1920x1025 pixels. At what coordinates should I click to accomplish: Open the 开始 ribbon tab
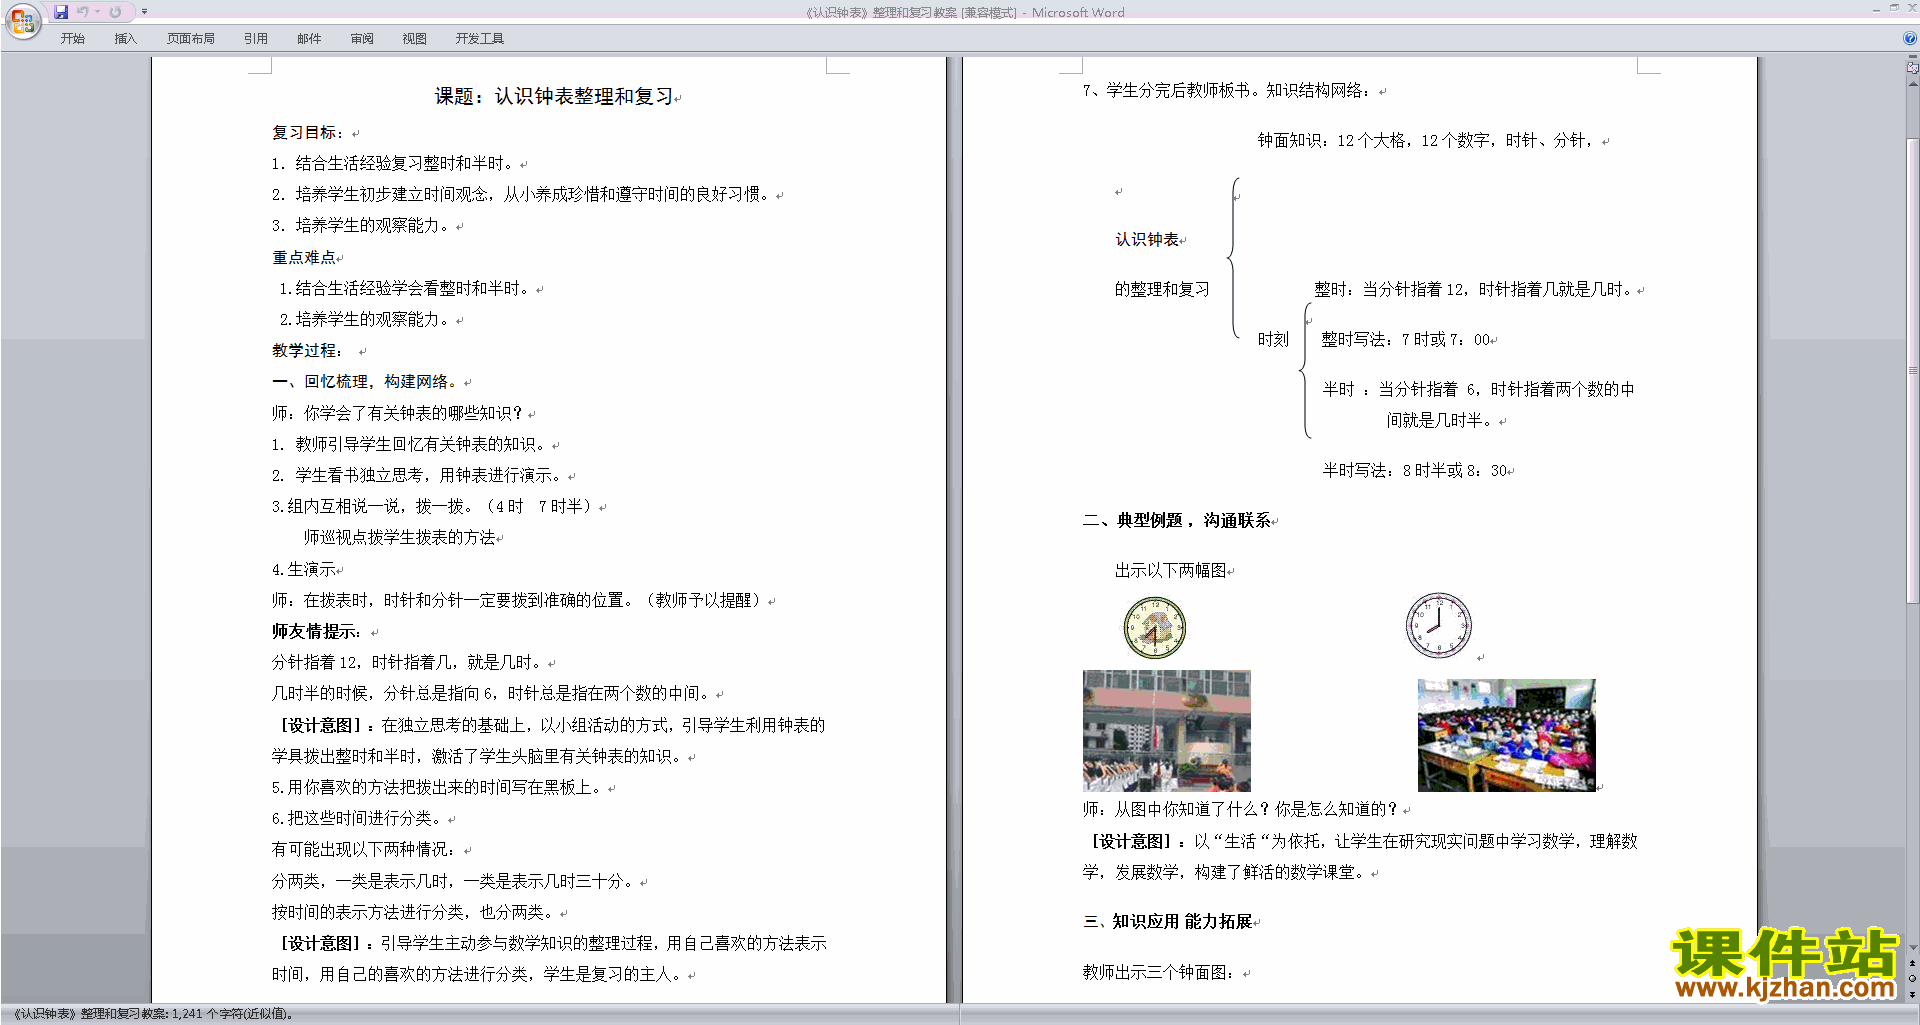click(72, 39)
